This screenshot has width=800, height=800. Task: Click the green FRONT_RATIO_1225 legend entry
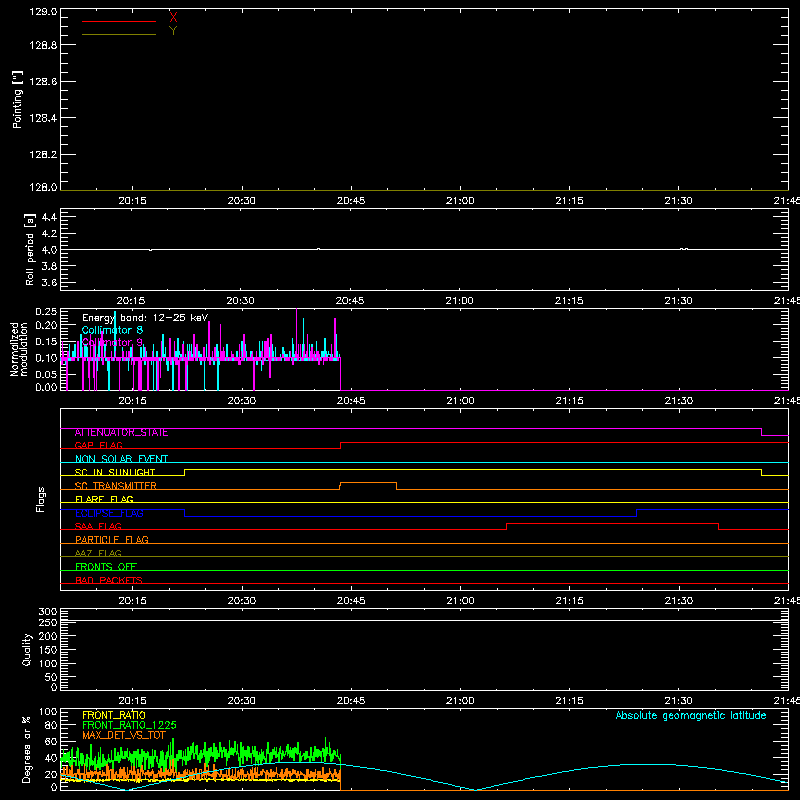(x=129, y=725)
